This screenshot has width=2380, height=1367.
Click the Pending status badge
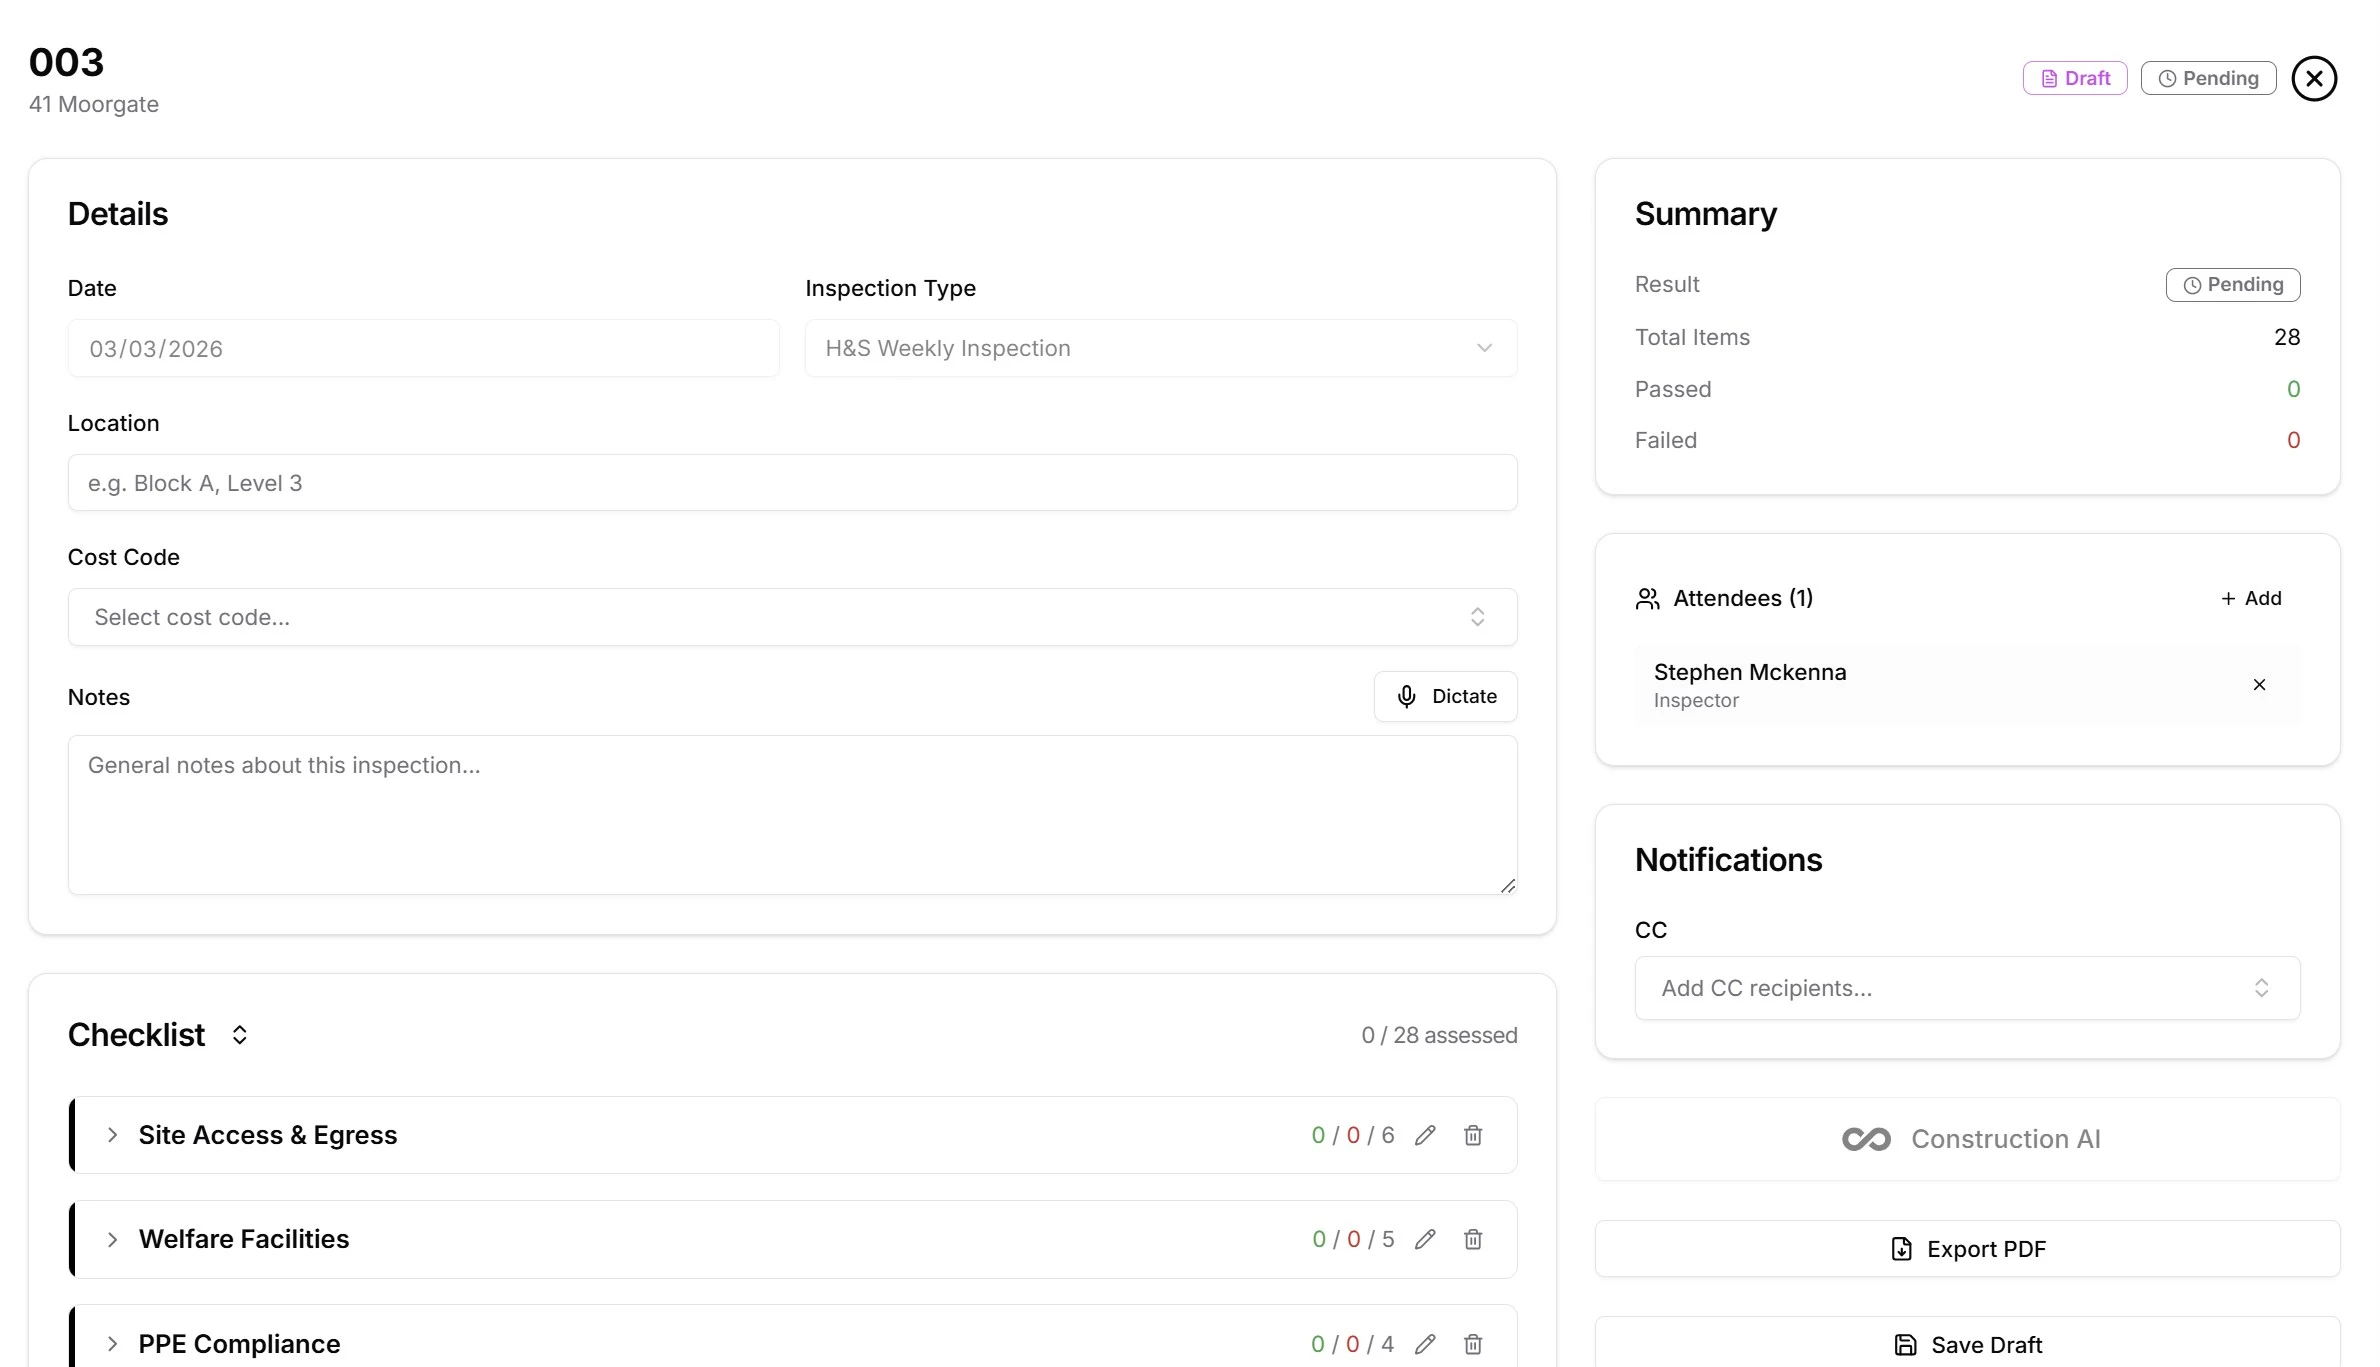(x=2208, y=77)
